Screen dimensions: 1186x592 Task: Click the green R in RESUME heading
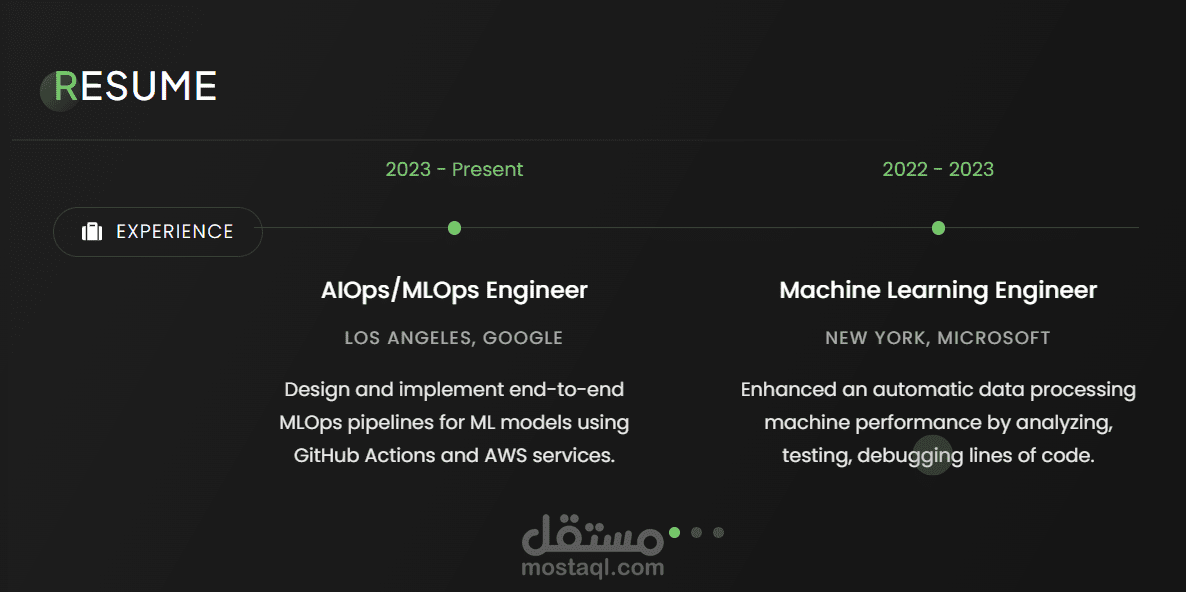pos(66,86)
